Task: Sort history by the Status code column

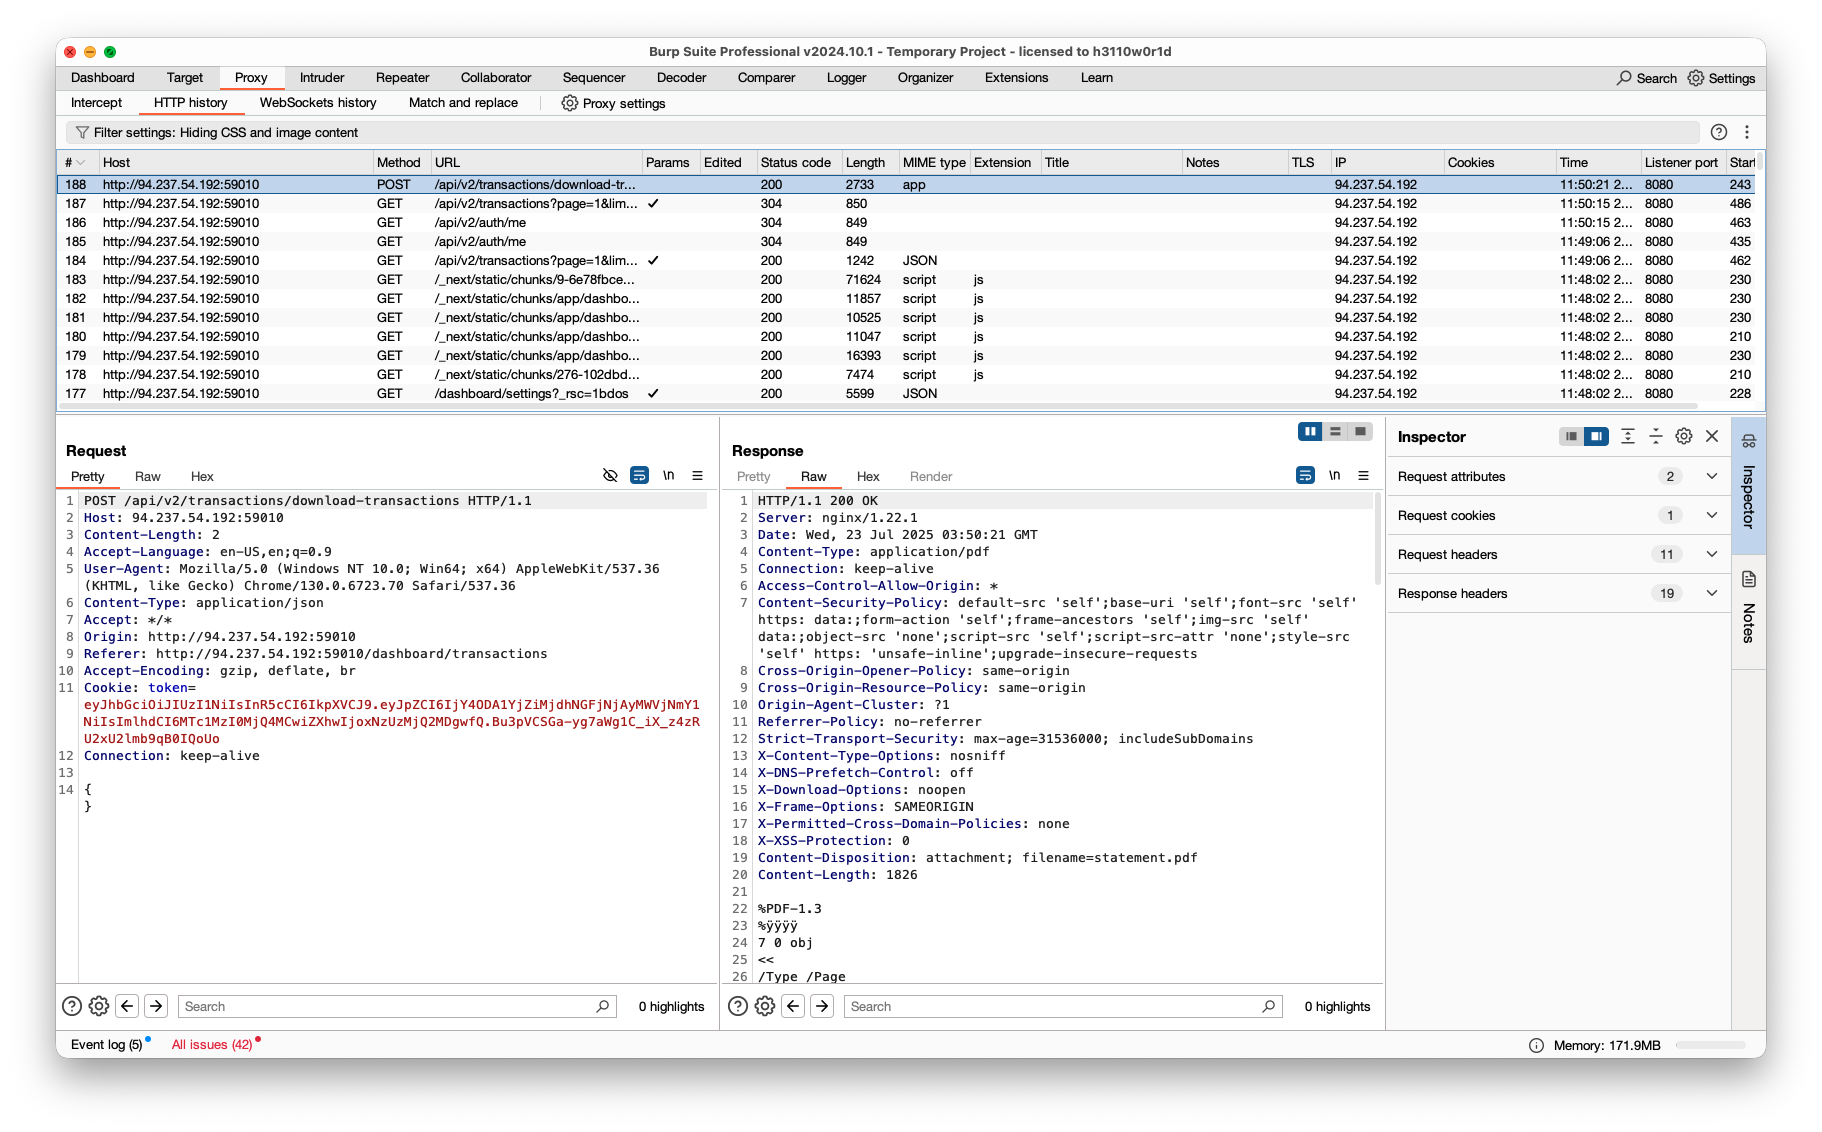Action: [796, 162]
